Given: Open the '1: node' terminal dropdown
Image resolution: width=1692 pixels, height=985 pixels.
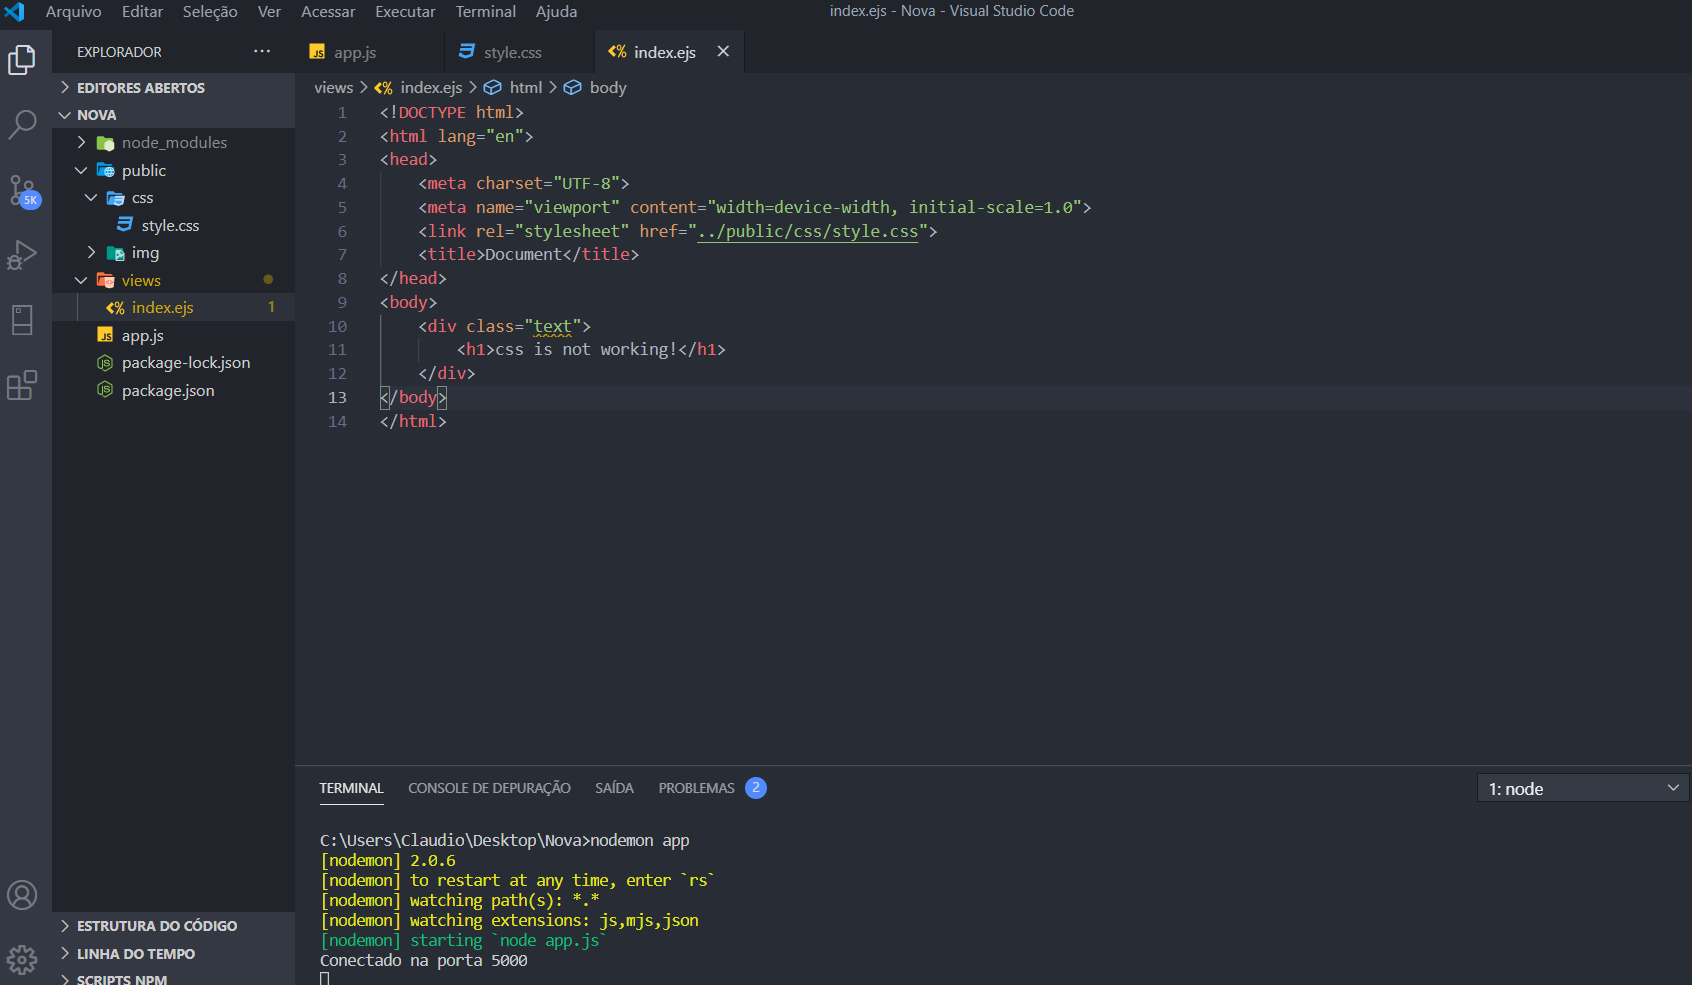Looking at the screenshot, I should (x=1583, y=788).
